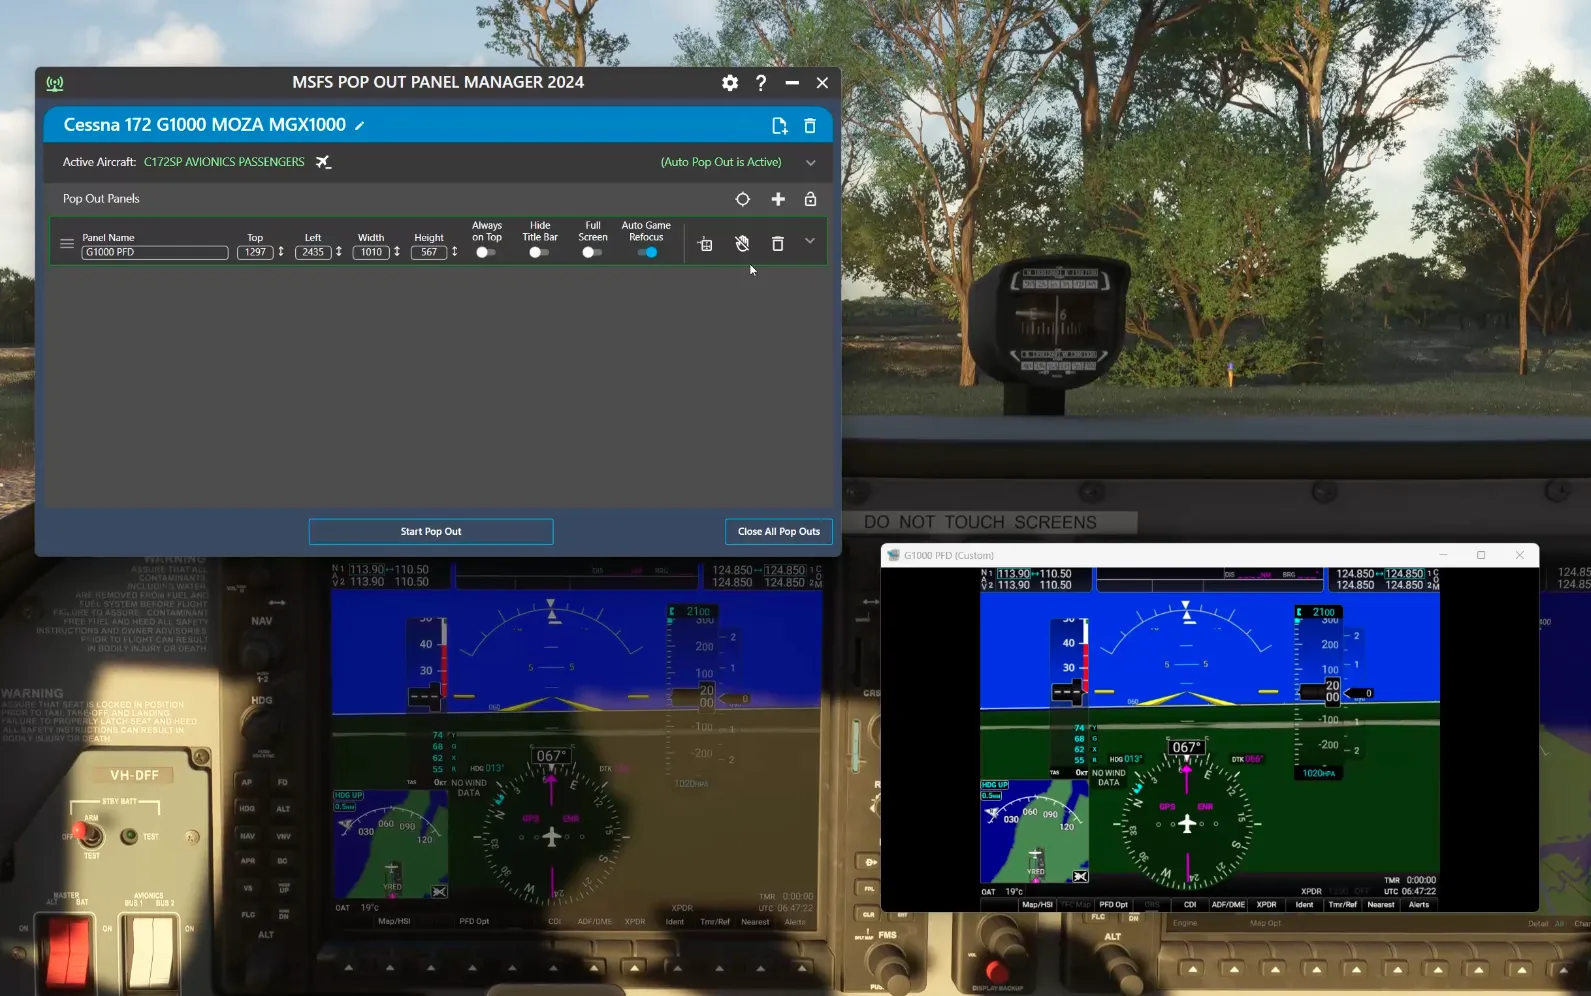The width and height of the screenshot is (1591, 996).
Task: Click the green connection status icon
Action: [x=55, y=83]
